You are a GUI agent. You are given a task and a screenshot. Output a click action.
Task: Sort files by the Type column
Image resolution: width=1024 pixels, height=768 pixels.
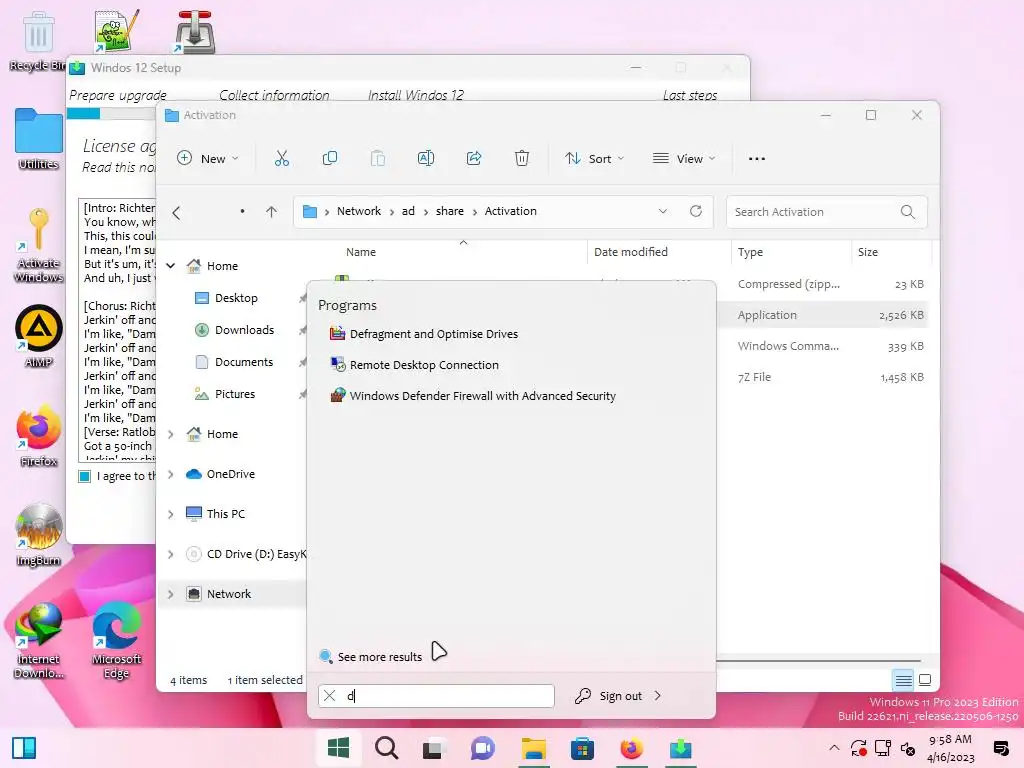[790, 252]
